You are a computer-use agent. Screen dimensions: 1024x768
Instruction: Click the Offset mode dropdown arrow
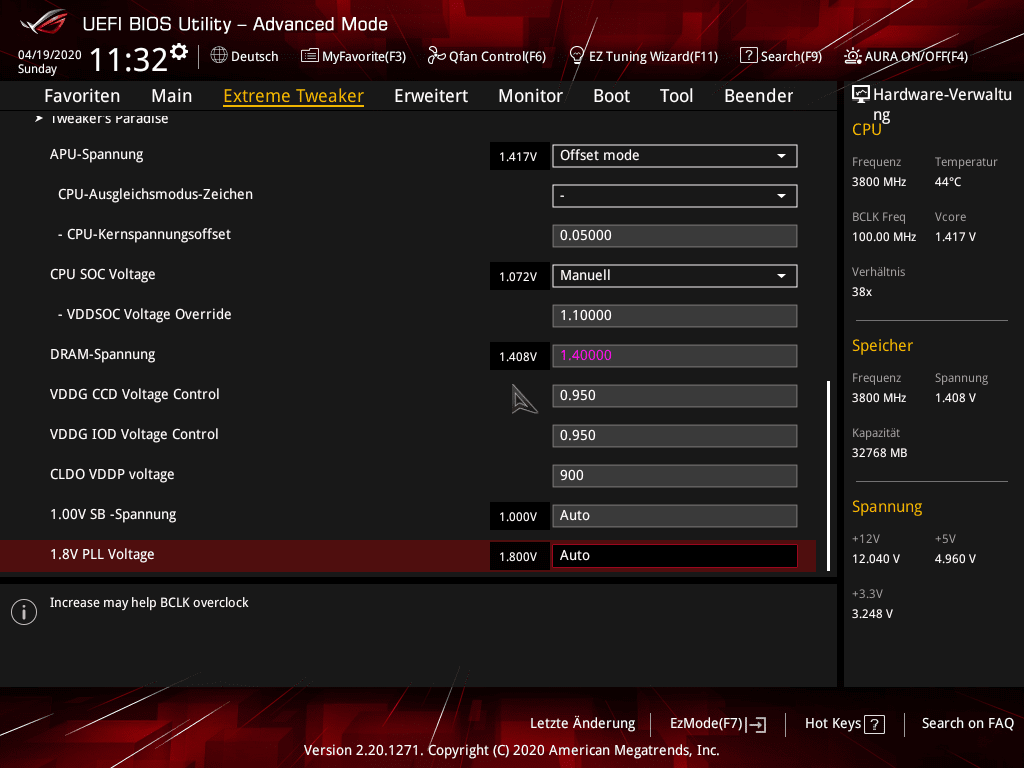[x=781, y=156]
